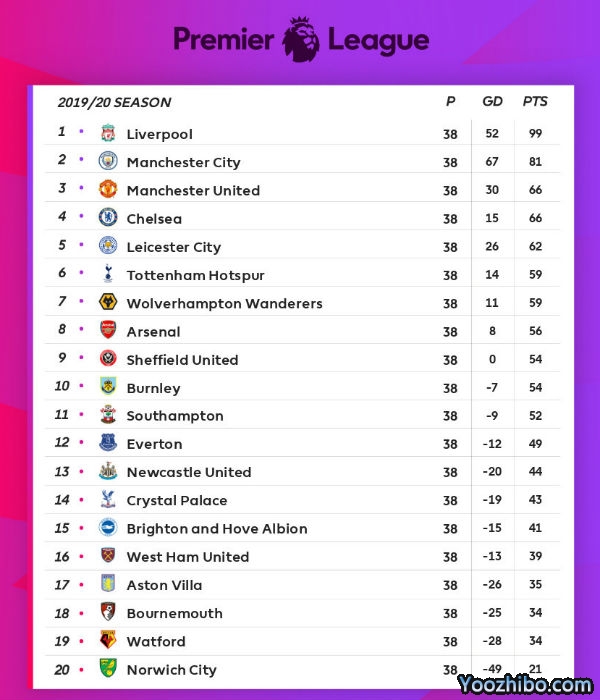Open the Leicester City team name
The width and height of the screenshot is (600, 700).
[174, 247]
